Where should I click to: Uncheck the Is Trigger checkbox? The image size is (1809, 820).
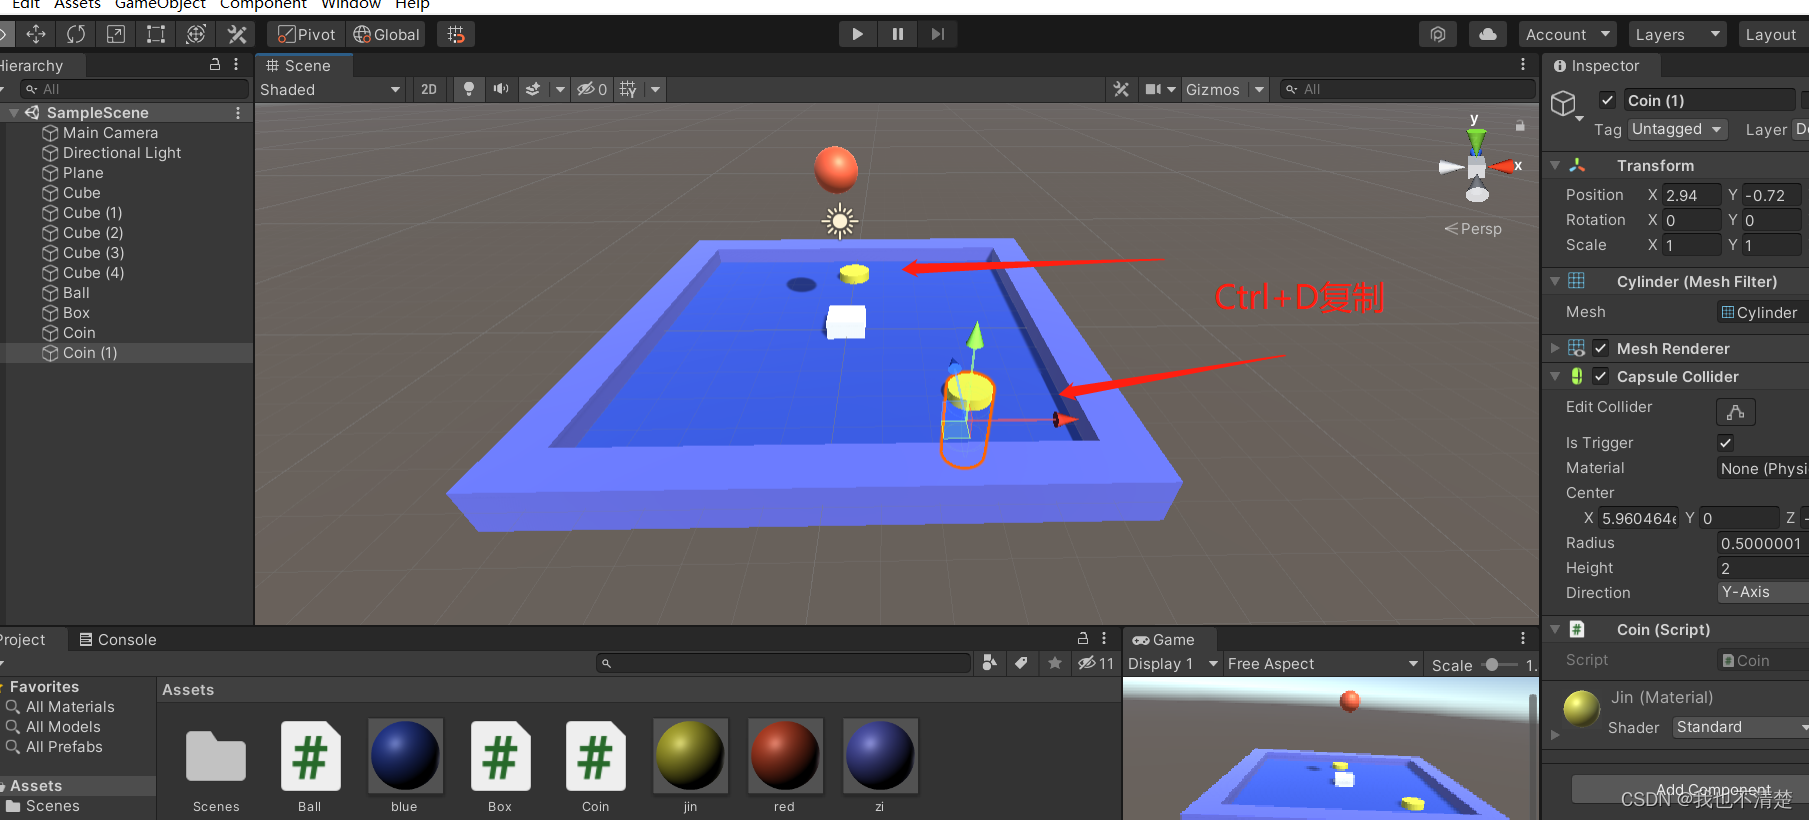coord(1725,443)
